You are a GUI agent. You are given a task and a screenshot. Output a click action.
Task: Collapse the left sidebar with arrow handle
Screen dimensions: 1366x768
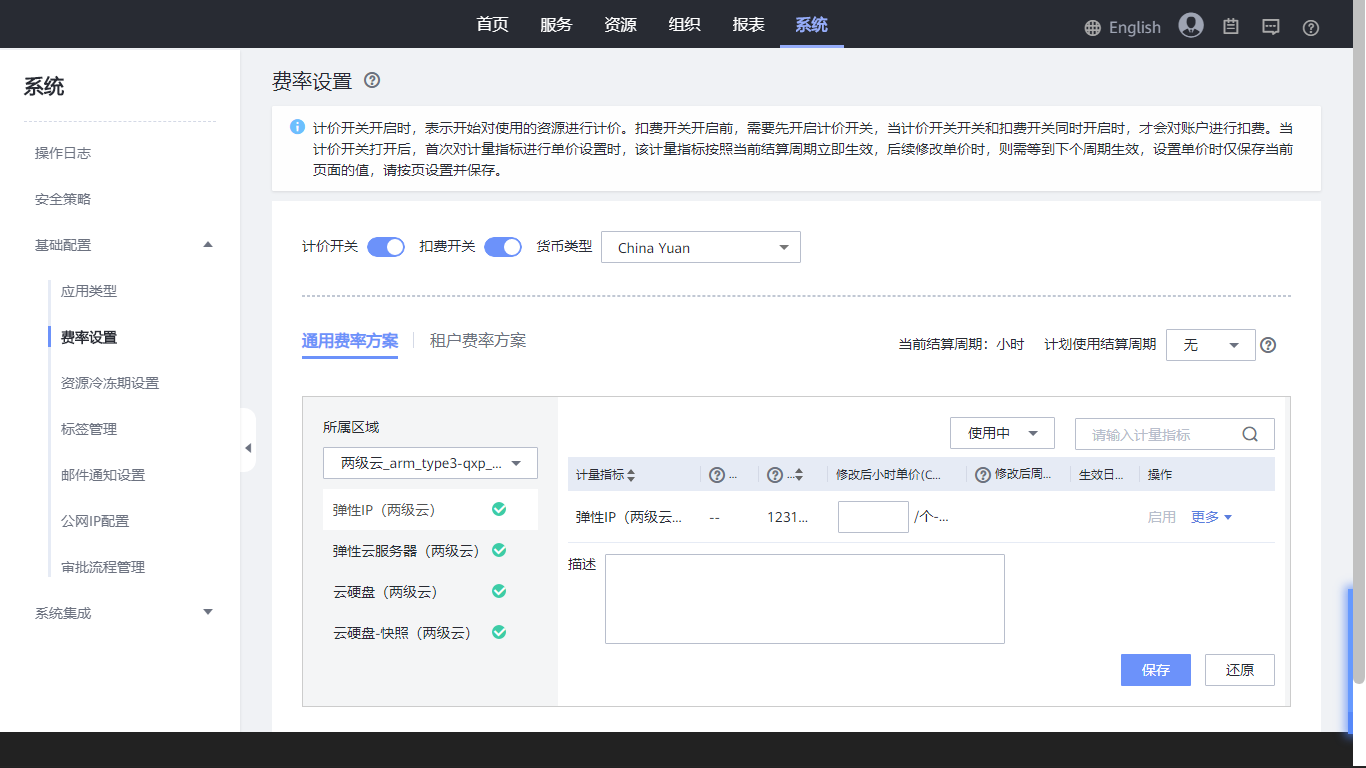pos(248,448)
